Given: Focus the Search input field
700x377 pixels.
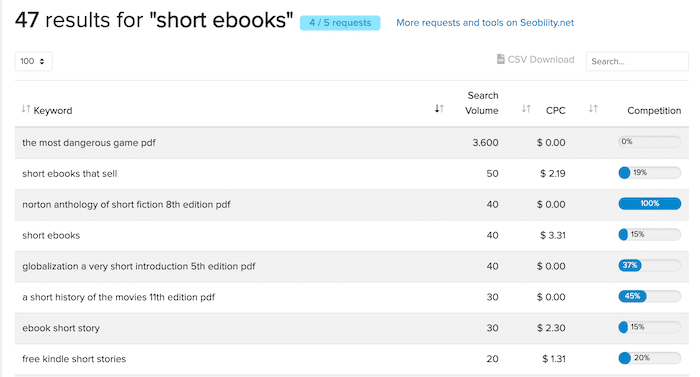Looking at the screenshot, I should (637, 61).
